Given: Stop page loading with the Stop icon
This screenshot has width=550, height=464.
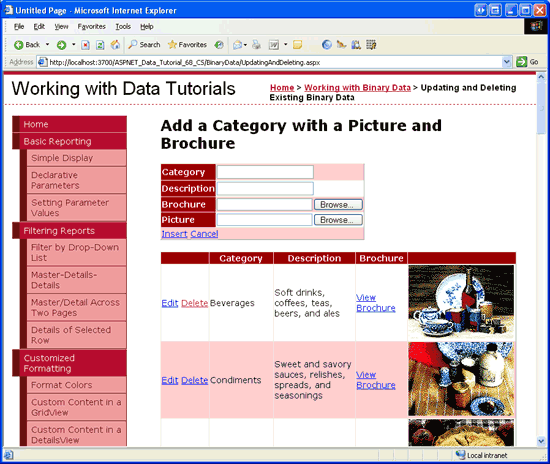Looking at the screenshot, I should pos(85,45).
